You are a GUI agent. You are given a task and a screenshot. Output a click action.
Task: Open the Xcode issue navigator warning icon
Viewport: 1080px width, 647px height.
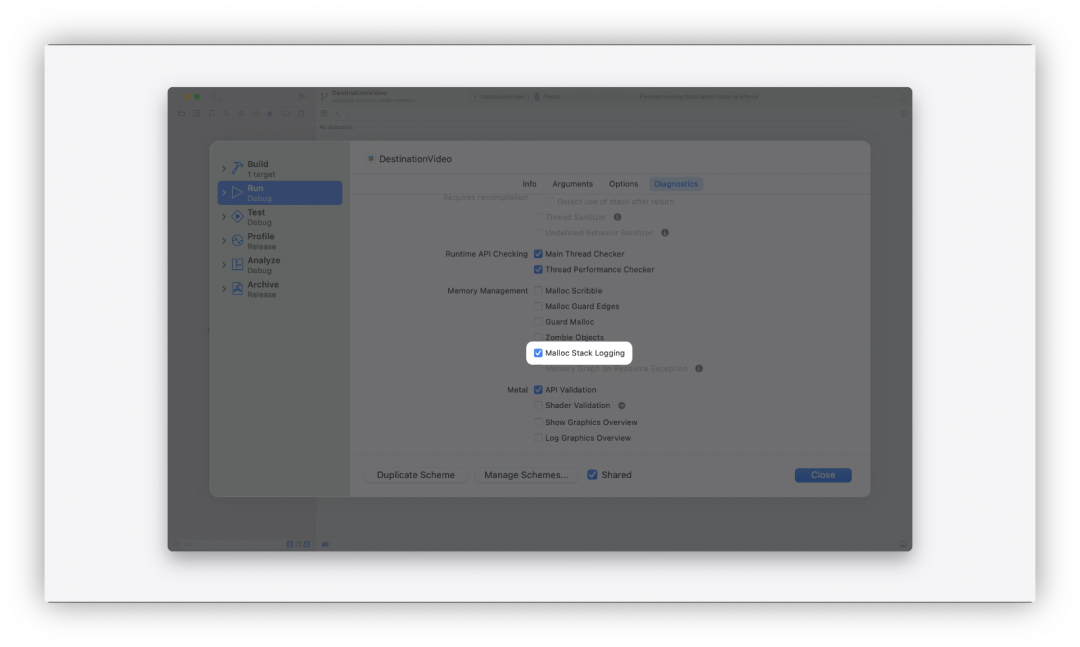click(x=241, y=114)
